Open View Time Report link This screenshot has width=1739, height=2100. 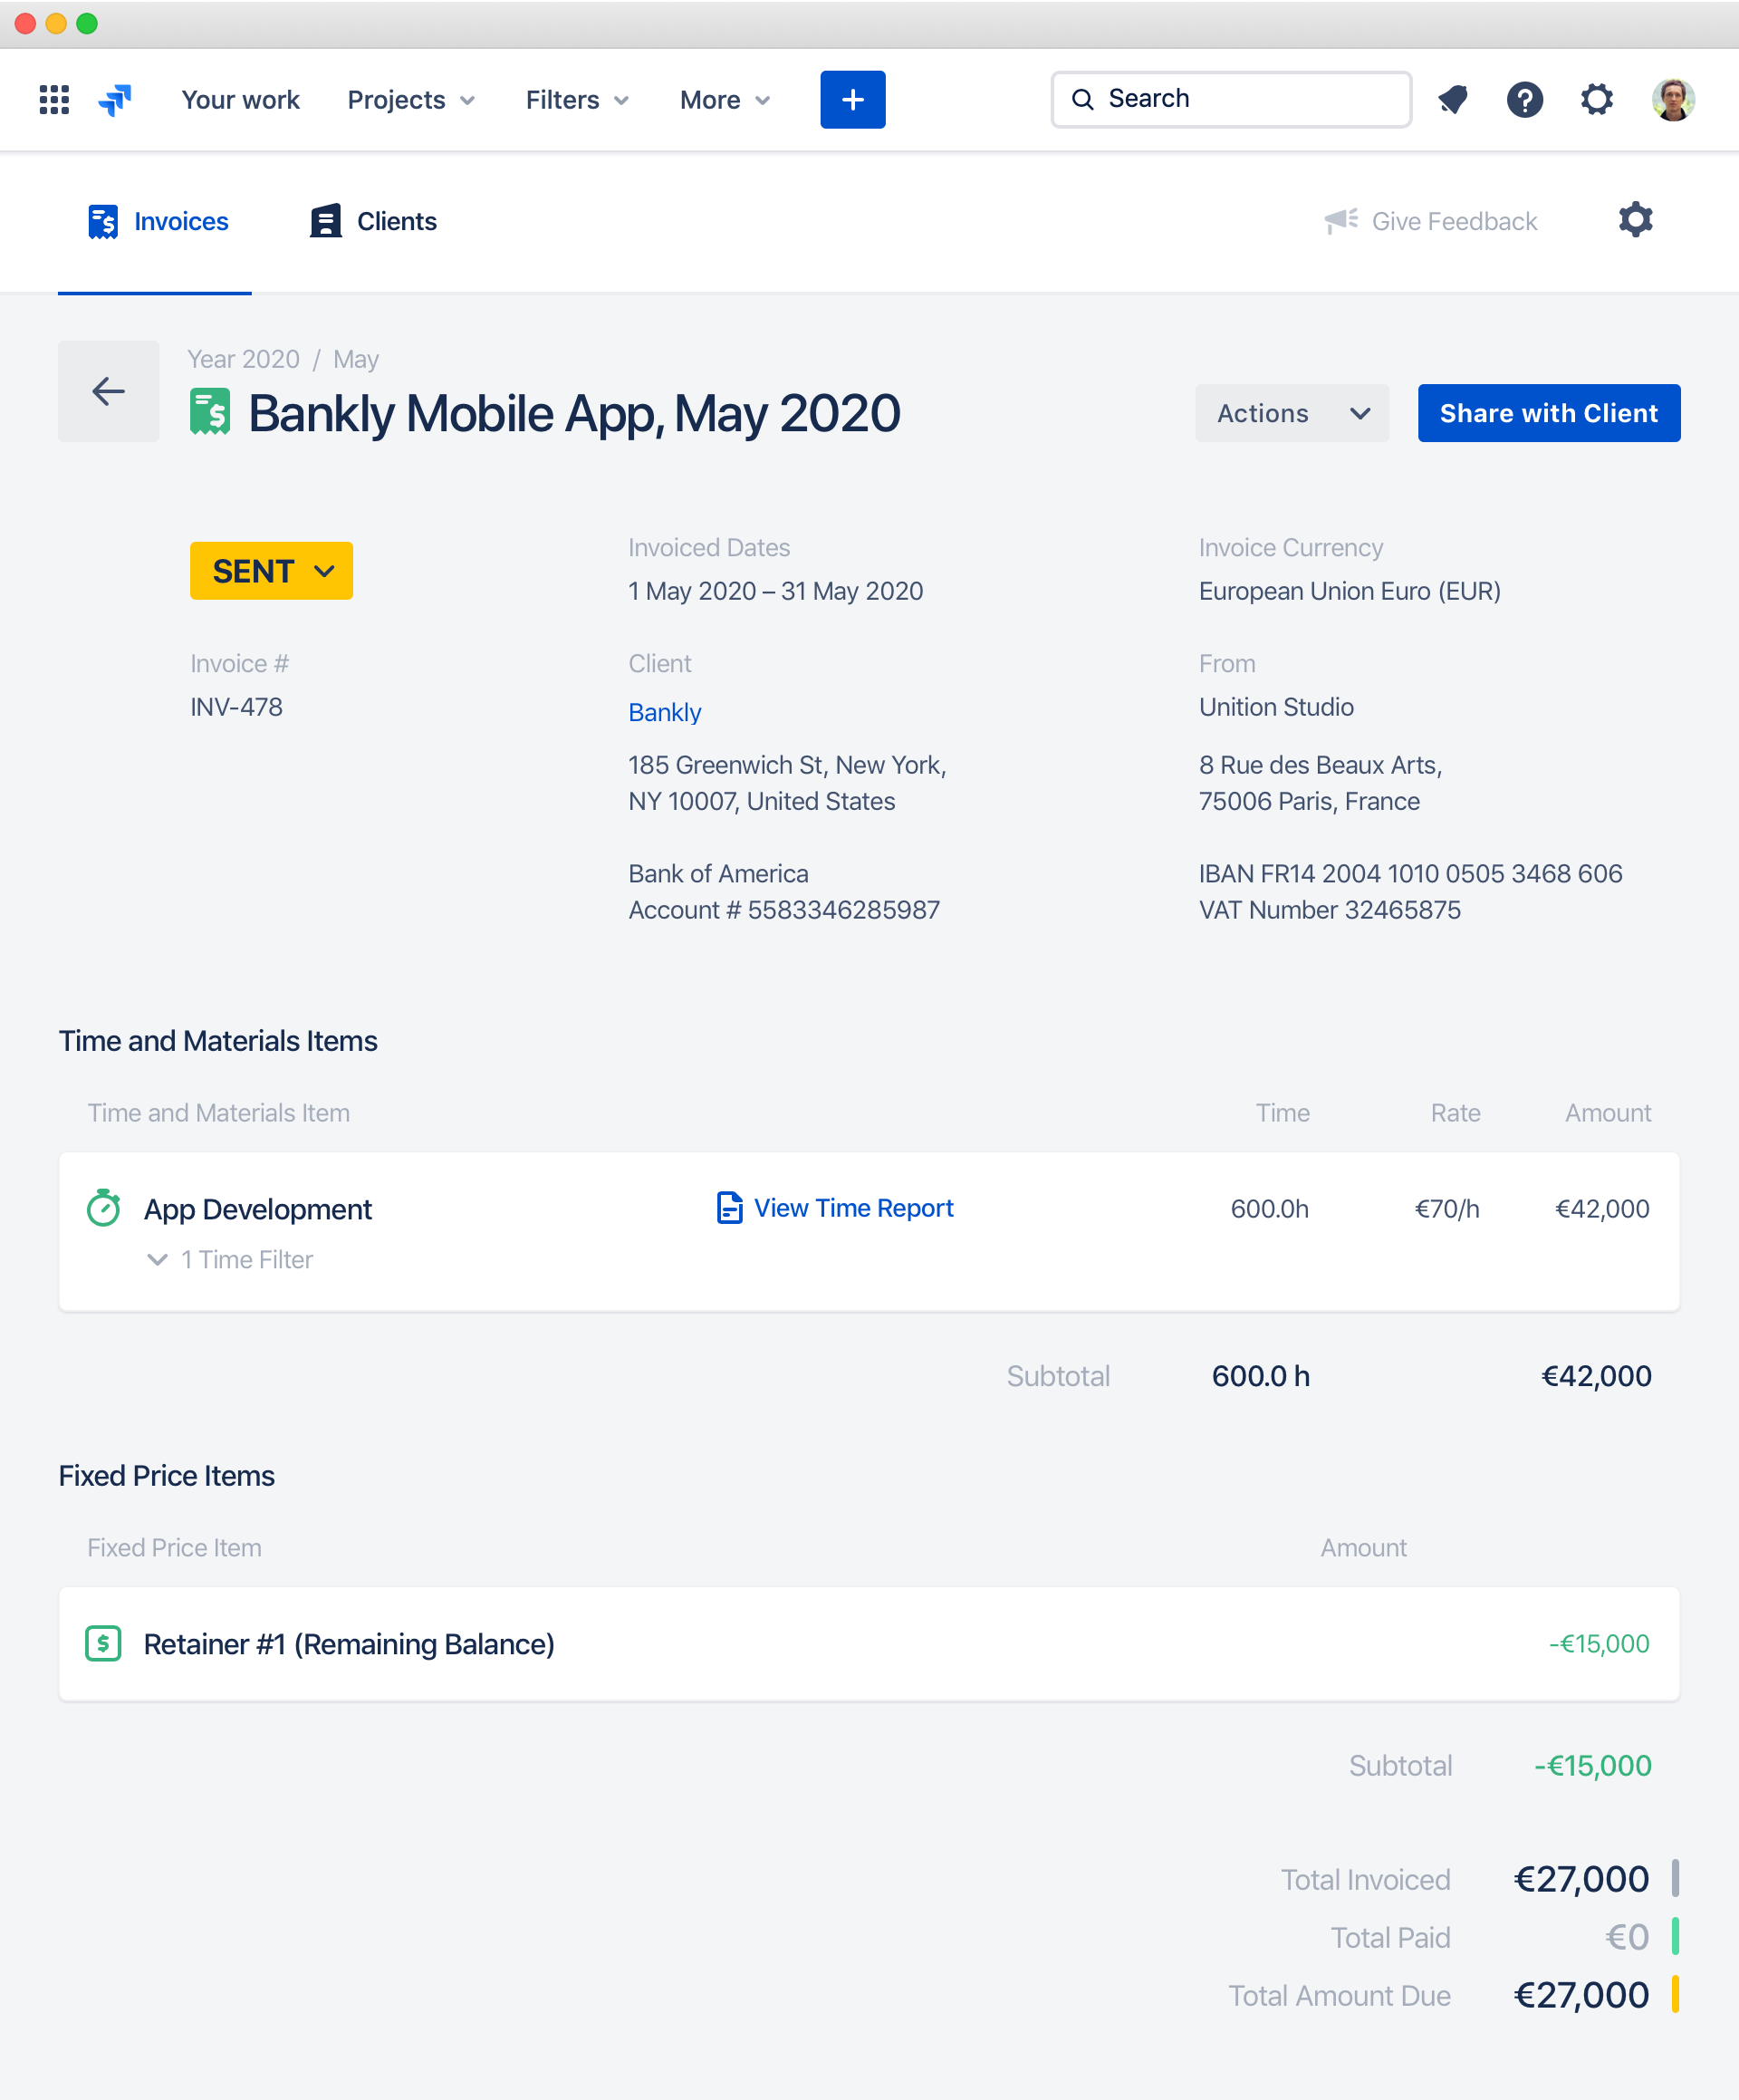(x=853, y=1208)
